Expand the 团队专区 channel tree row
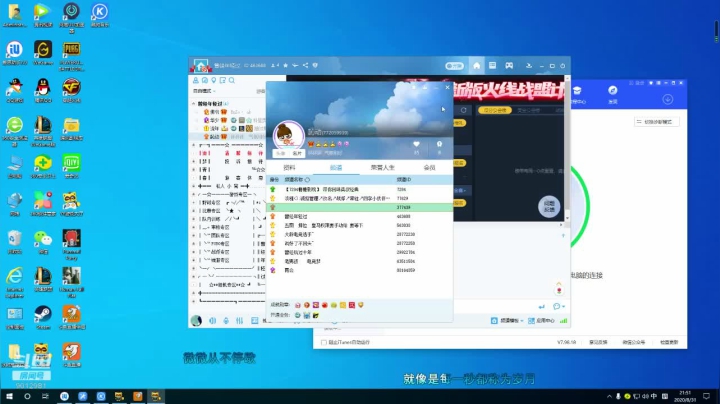This screenshot has height=404, width=720. (x=193, y=236)
